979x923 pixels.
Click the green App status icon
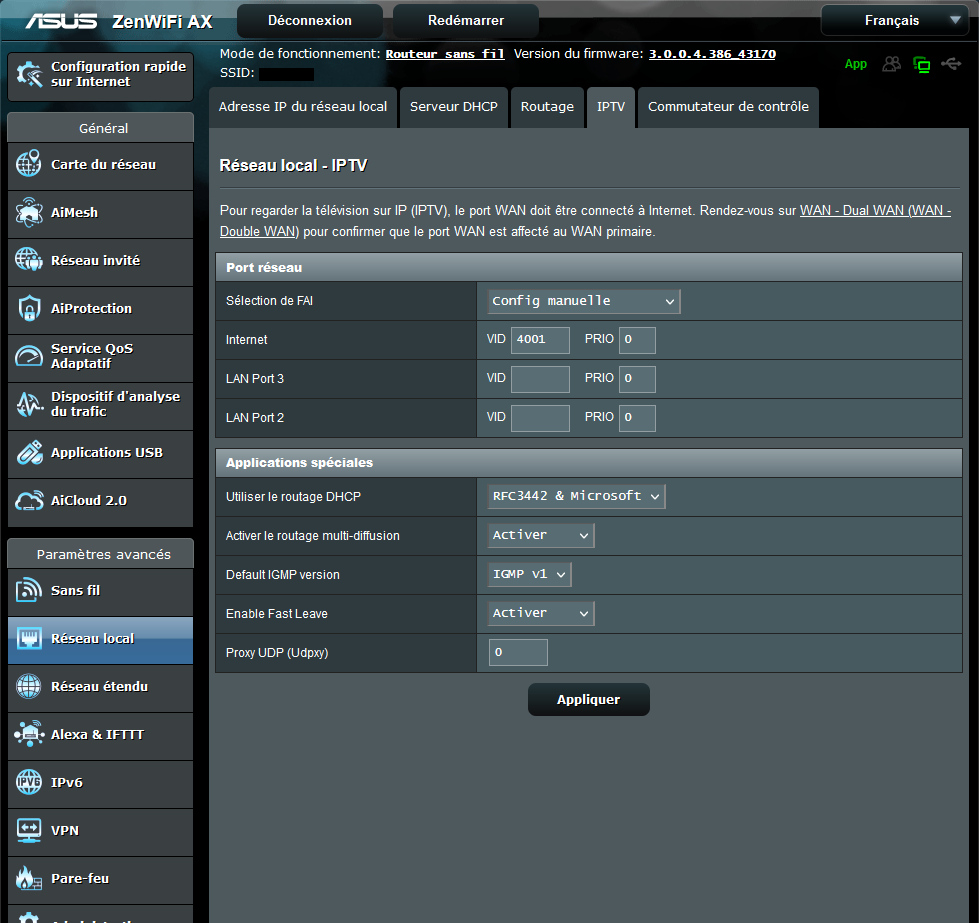point(855,64)
